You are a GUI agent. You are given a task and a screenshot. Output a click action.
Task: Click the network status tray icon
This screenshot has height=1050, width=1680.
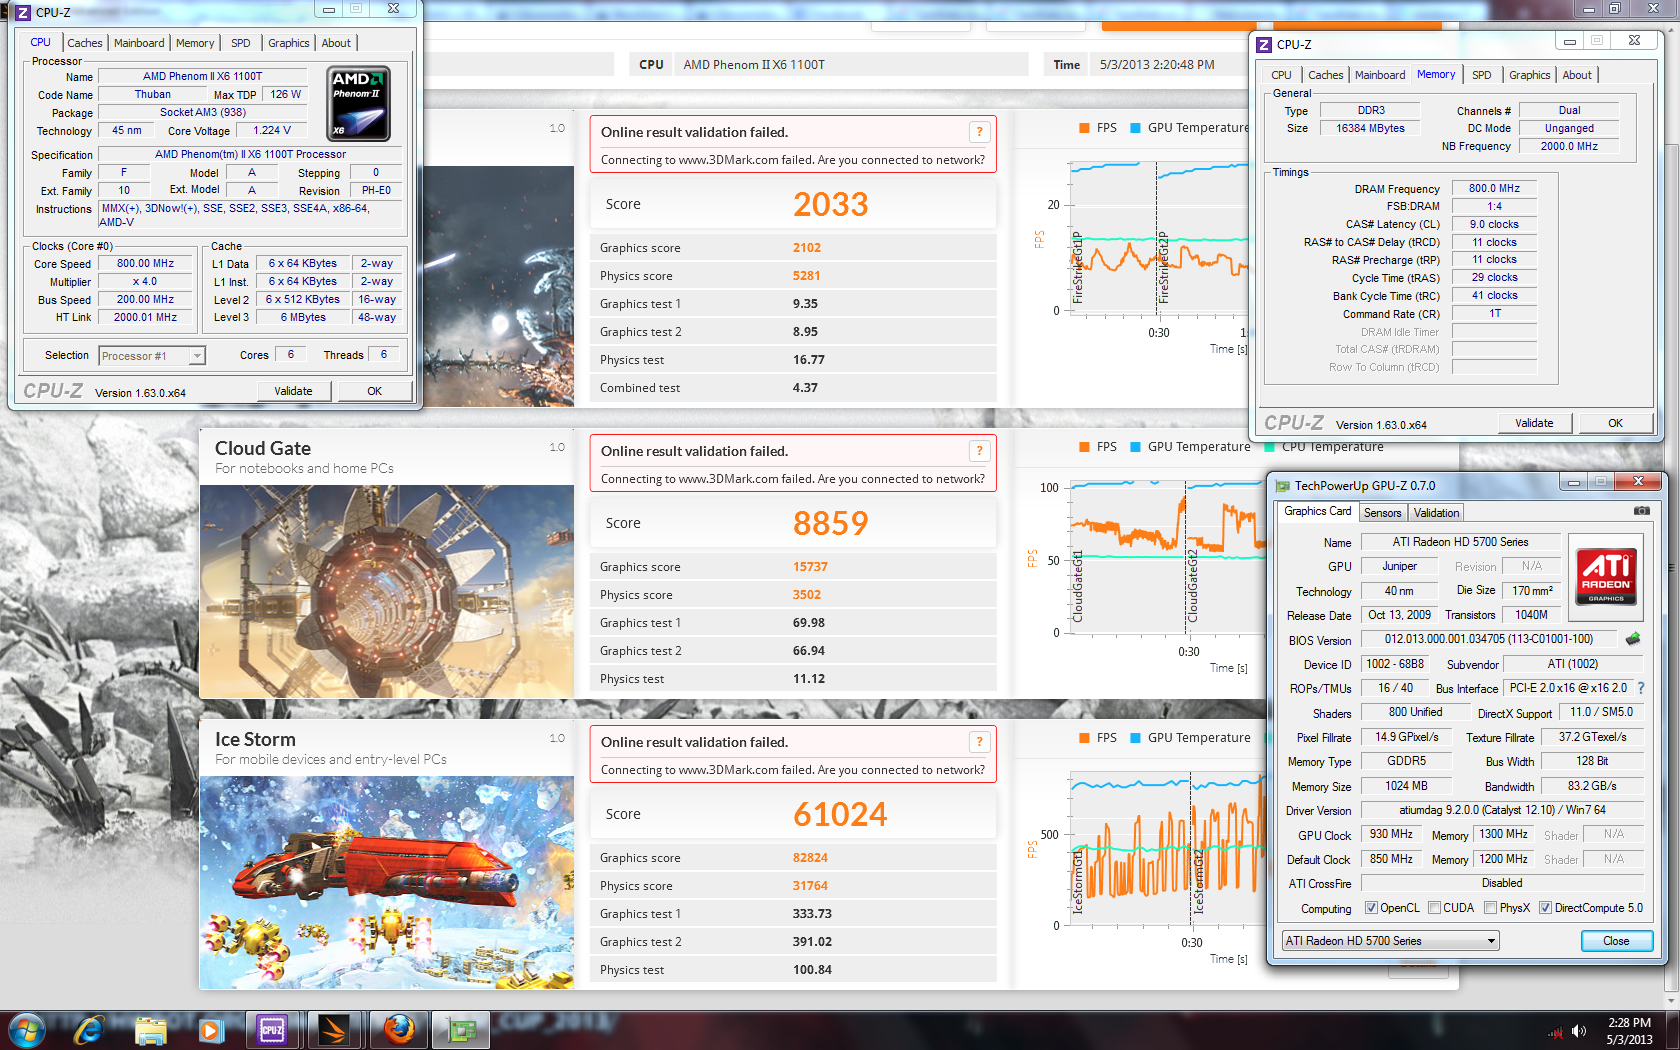click(x=1555, y=1032)
